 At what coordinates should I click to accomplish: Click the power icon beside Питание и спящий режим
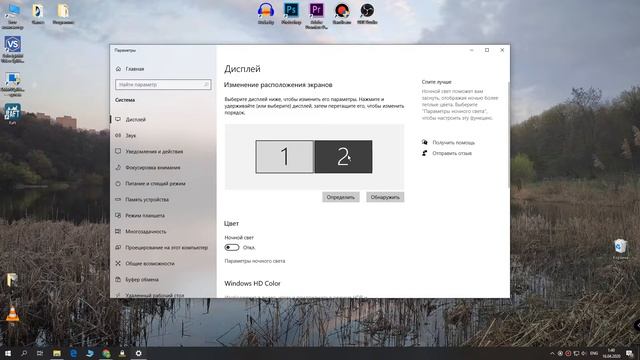pos(118,183)
